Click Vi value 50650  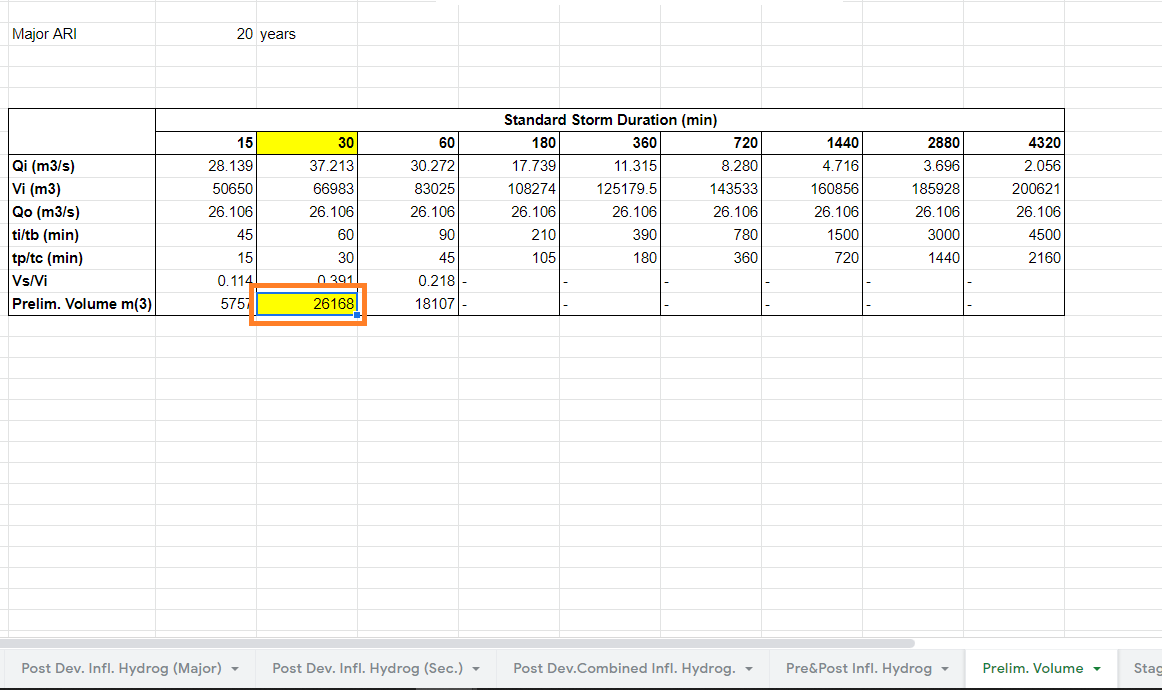click(206, 189)
